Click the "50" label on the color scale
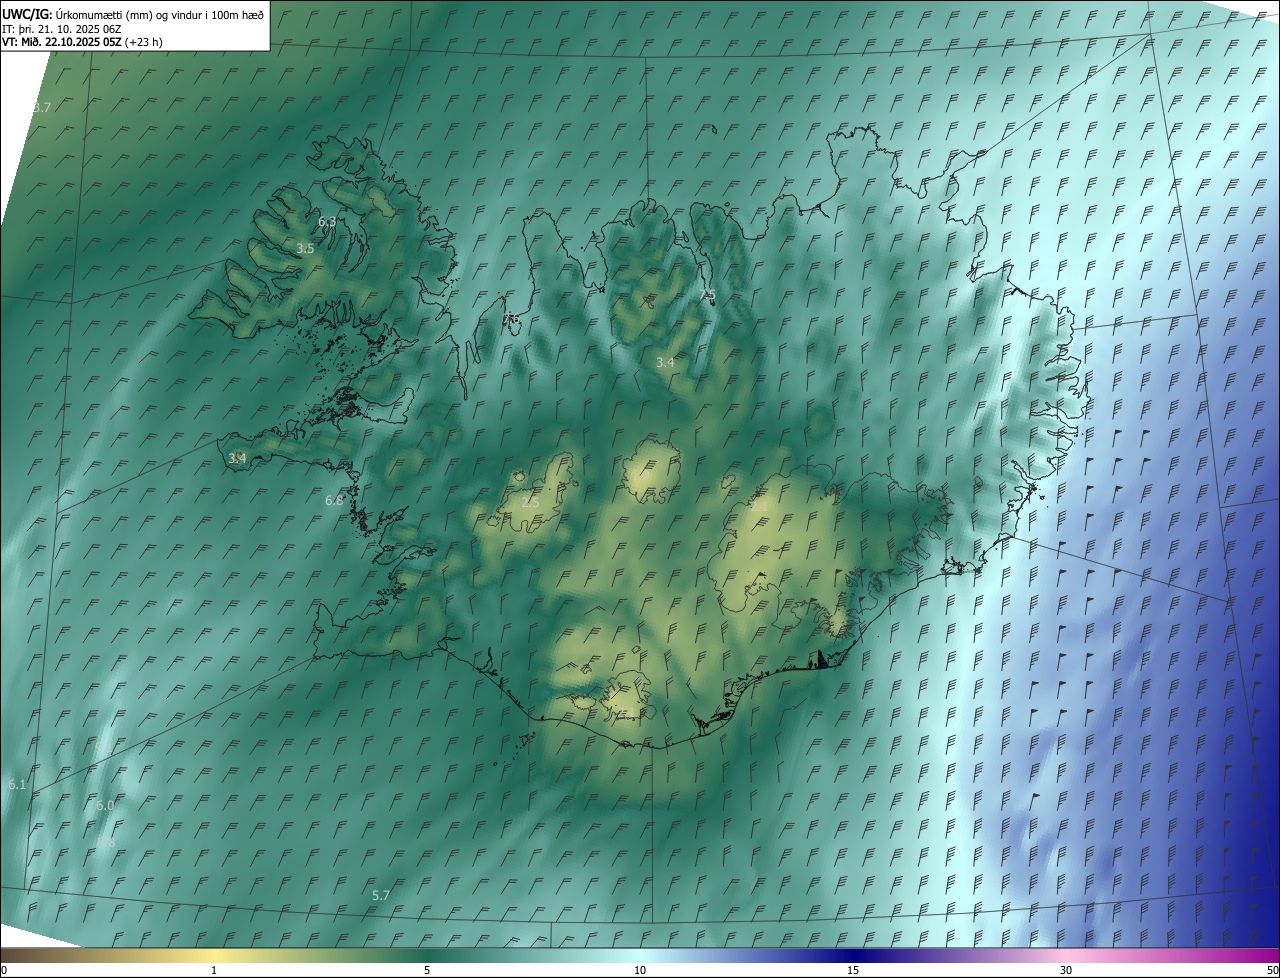Viewport: 1280px width, 978px height. point(1272,970)
